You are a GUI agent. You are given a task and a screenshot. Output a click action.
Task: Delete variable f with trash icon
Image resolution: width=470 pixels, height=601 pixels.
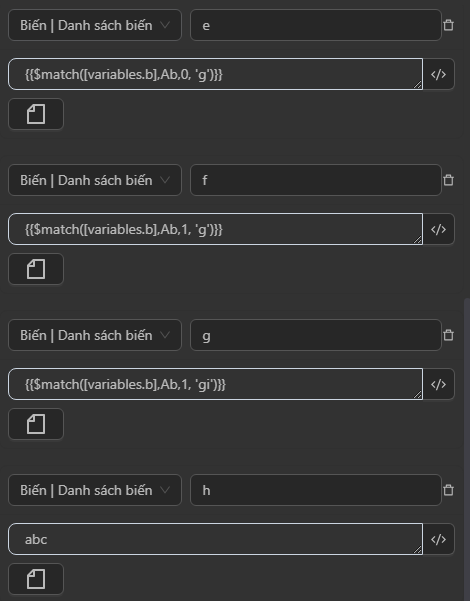[448, 180]
